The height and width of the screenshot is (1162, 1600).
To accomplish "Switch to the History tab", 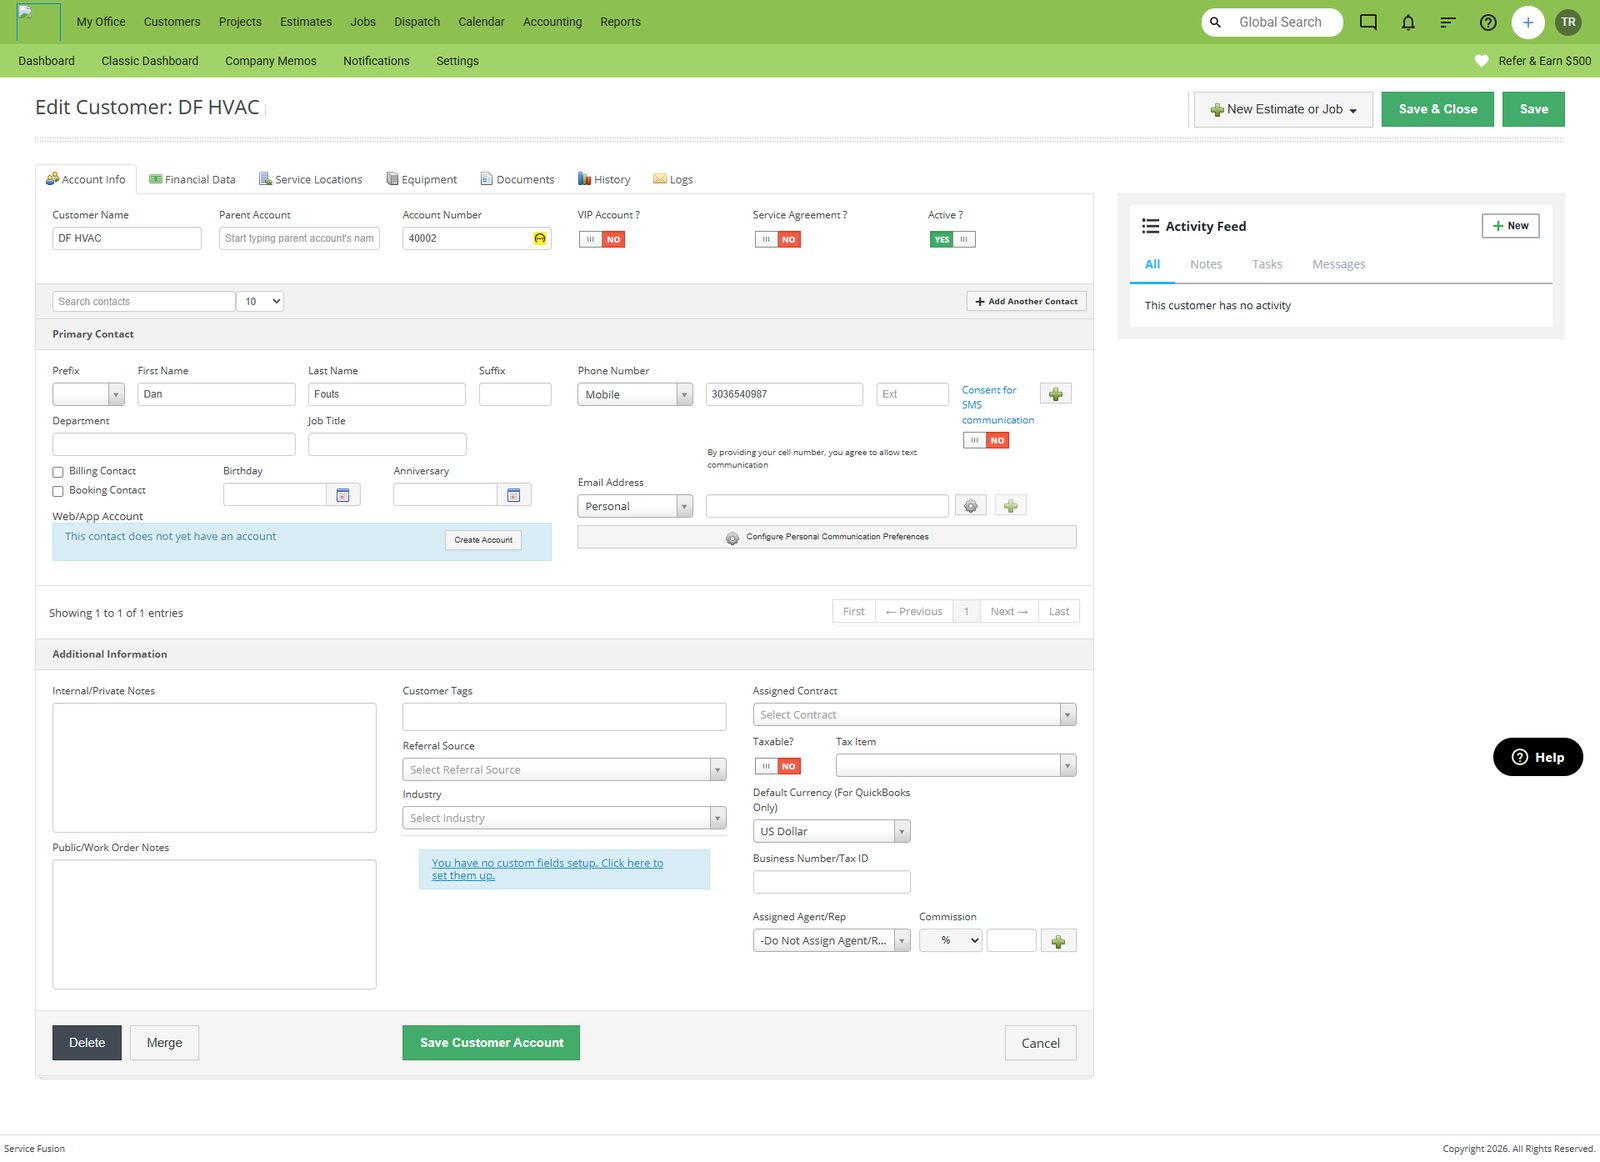I will tap(604, 179).
